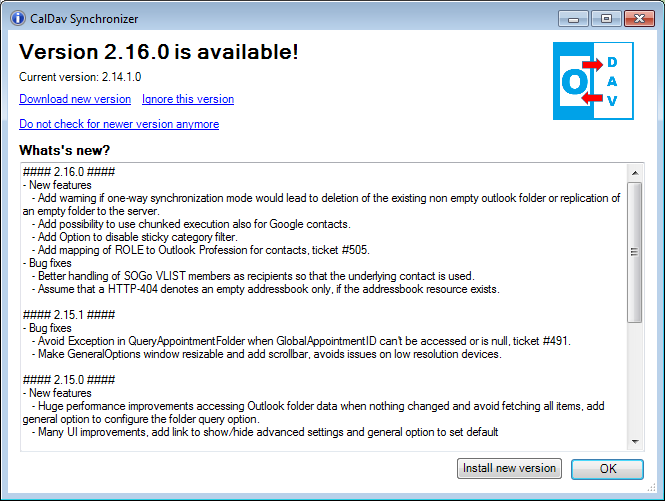Click the changelog scrollbar down arrow

636,441
